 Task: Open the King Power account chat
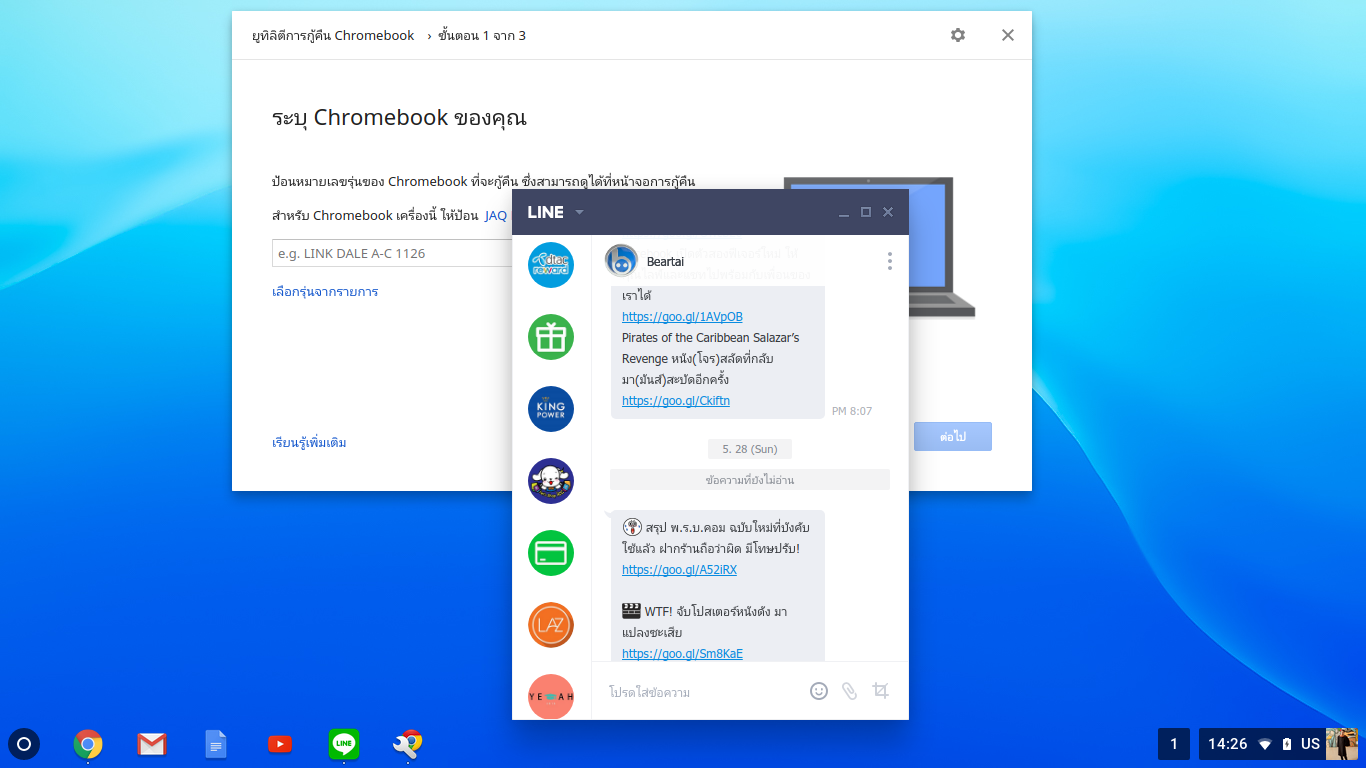pyautogui.click(x=551, y=409)
